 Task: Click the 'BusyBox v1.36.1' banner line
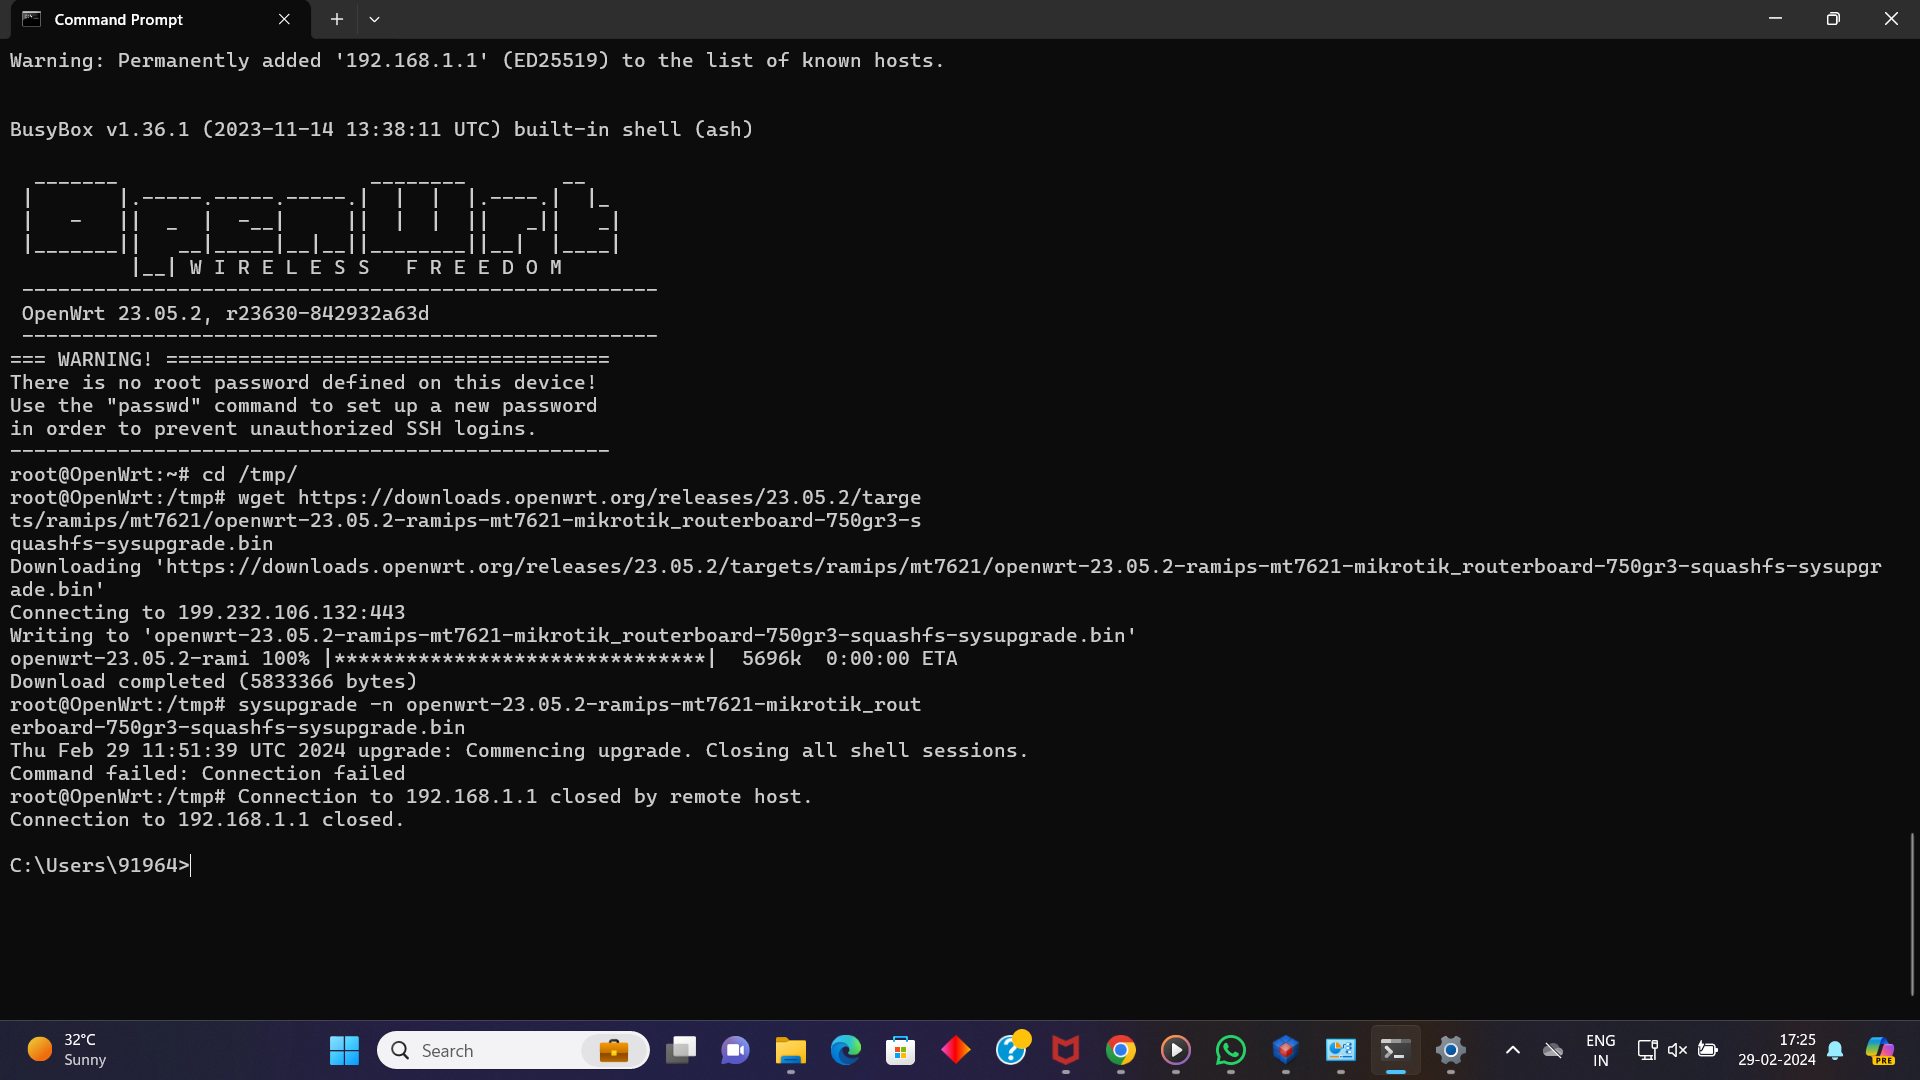[381, 129]
